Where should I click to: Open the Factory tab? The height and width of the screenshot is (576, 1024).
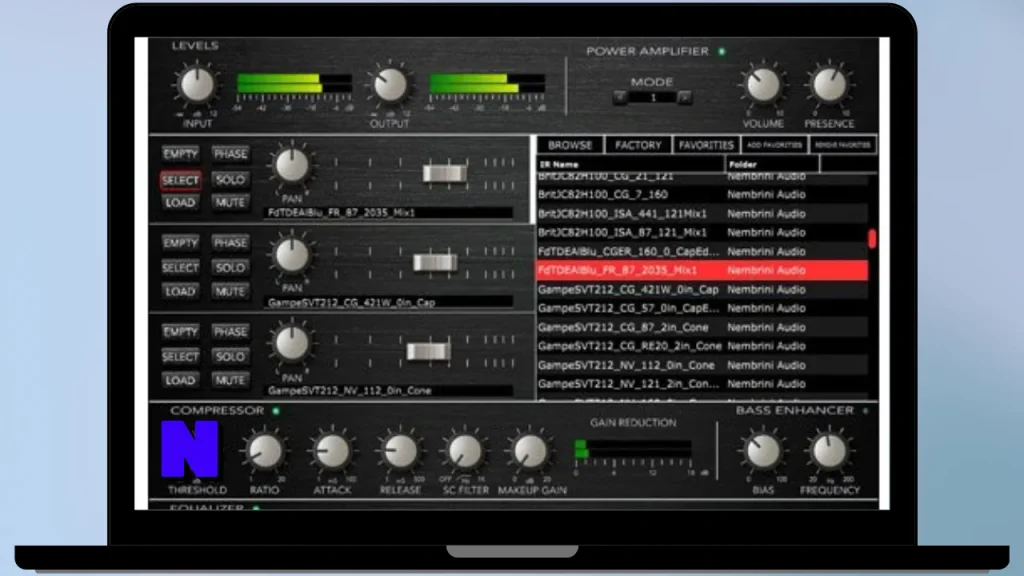638,145
